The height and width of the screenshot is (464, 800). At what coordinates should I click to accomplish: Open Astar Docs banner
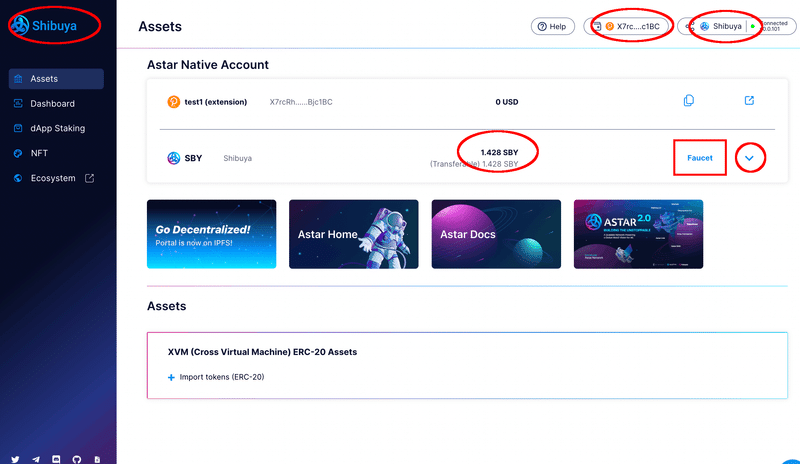pos(496,234)
